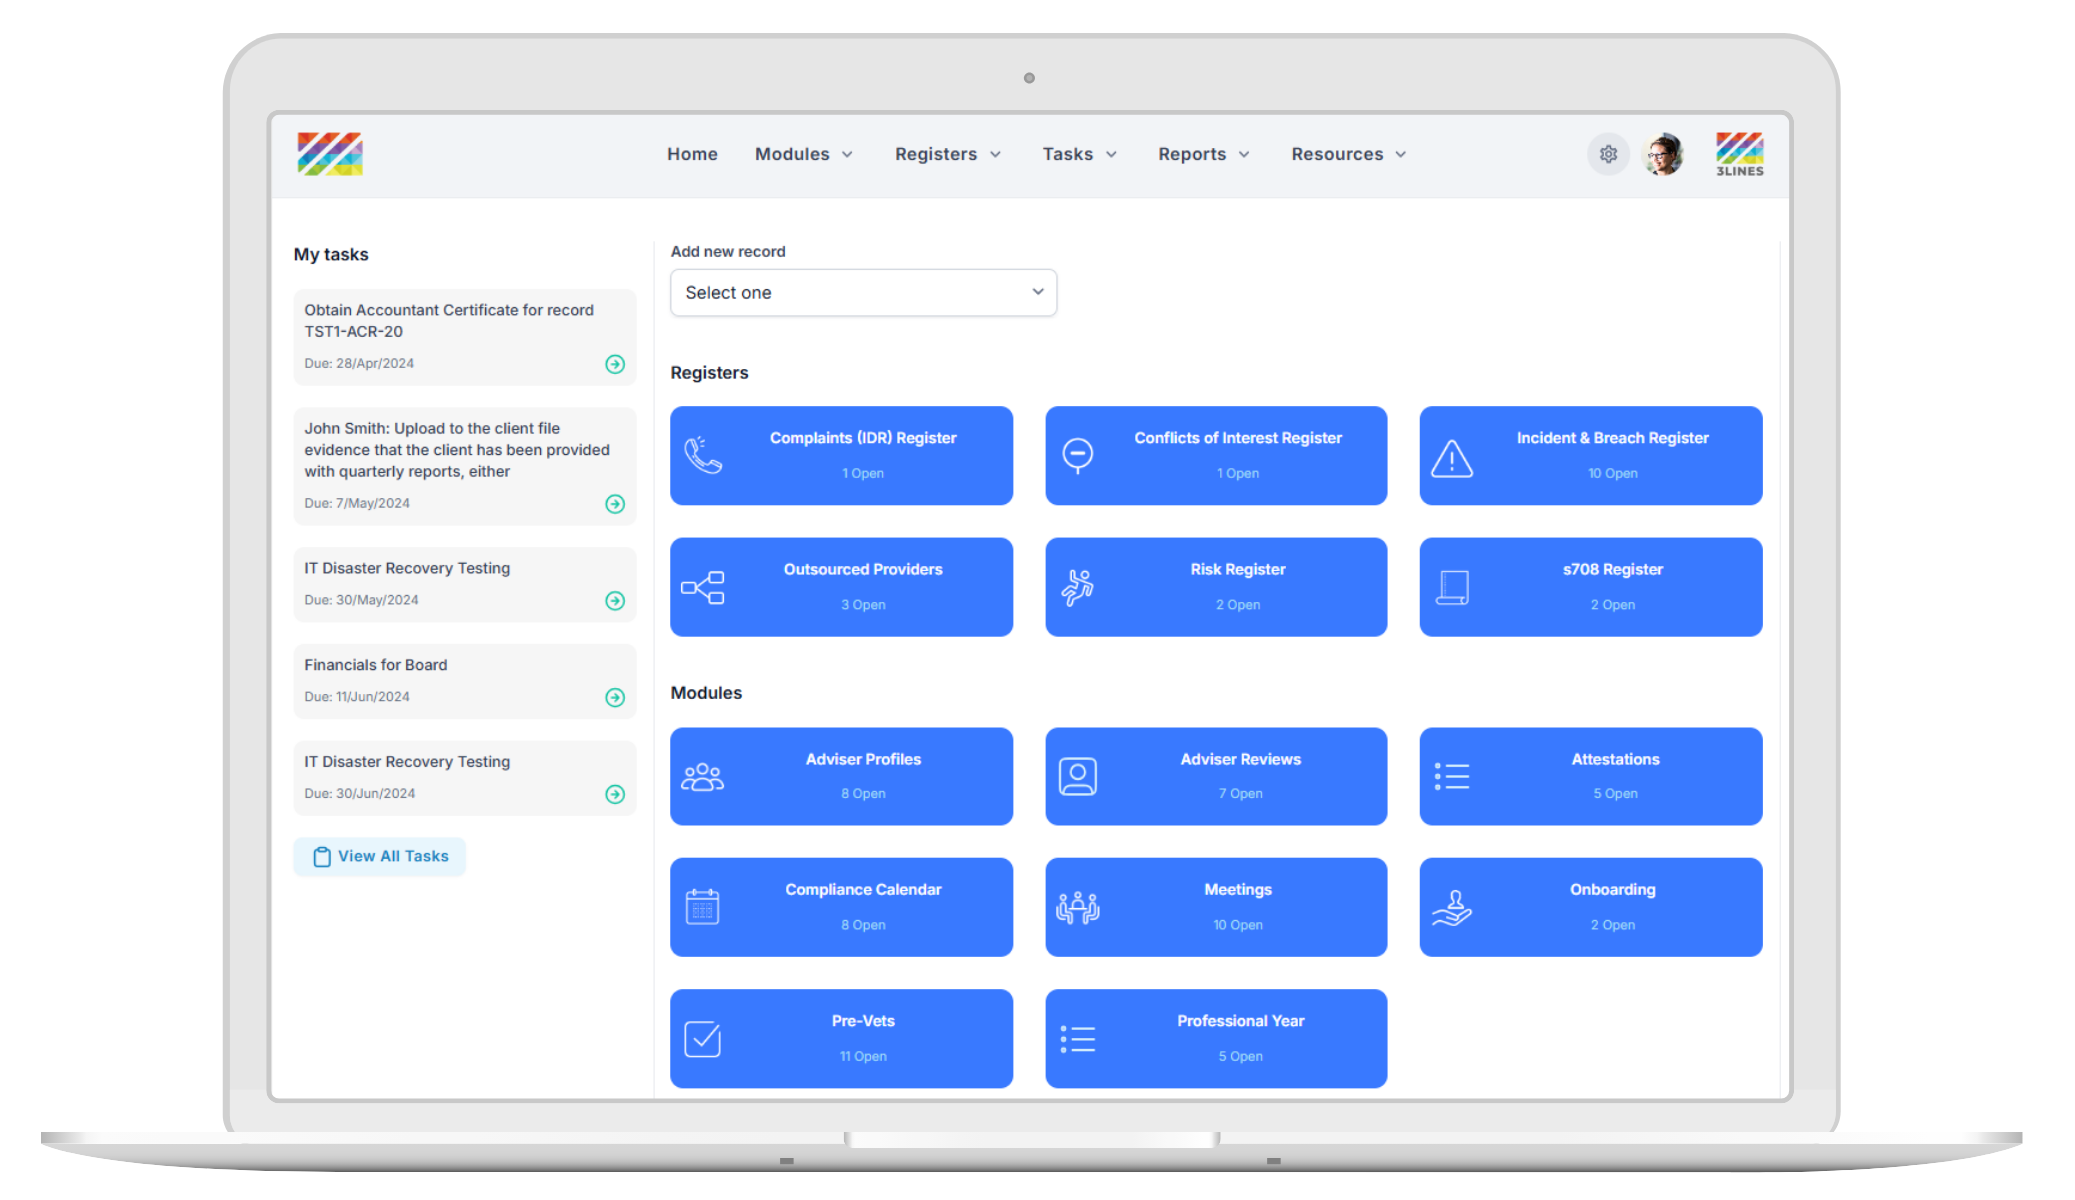Expand the Modules menu dropdown
Viewport: 2075px width, 1200px height.
(x=804, y=154)
